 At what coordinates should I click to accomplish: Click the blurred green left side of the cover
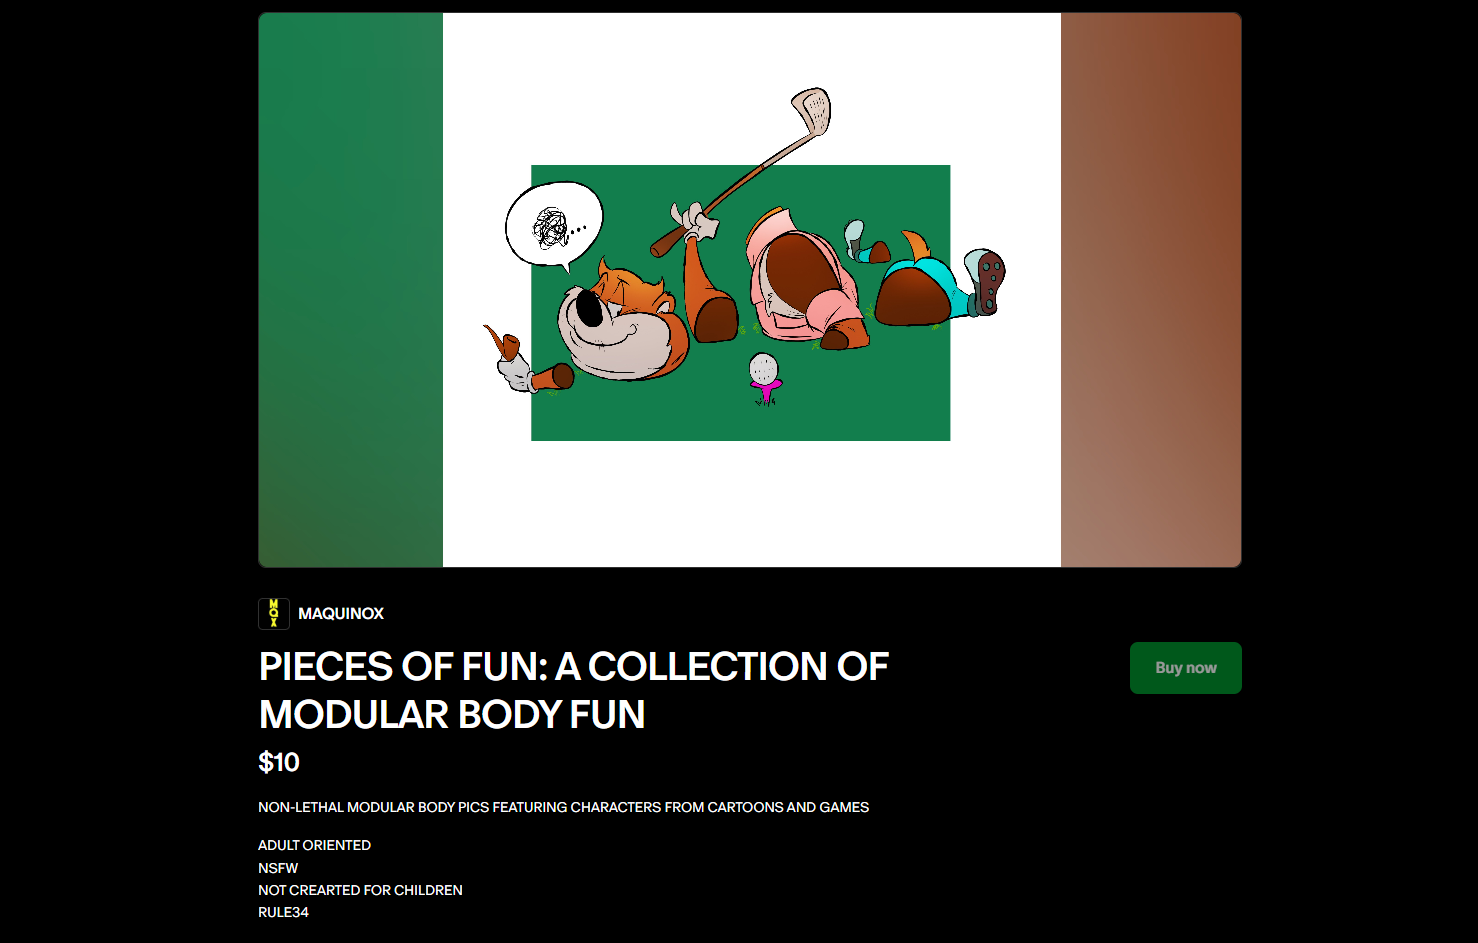click(351, 290)
